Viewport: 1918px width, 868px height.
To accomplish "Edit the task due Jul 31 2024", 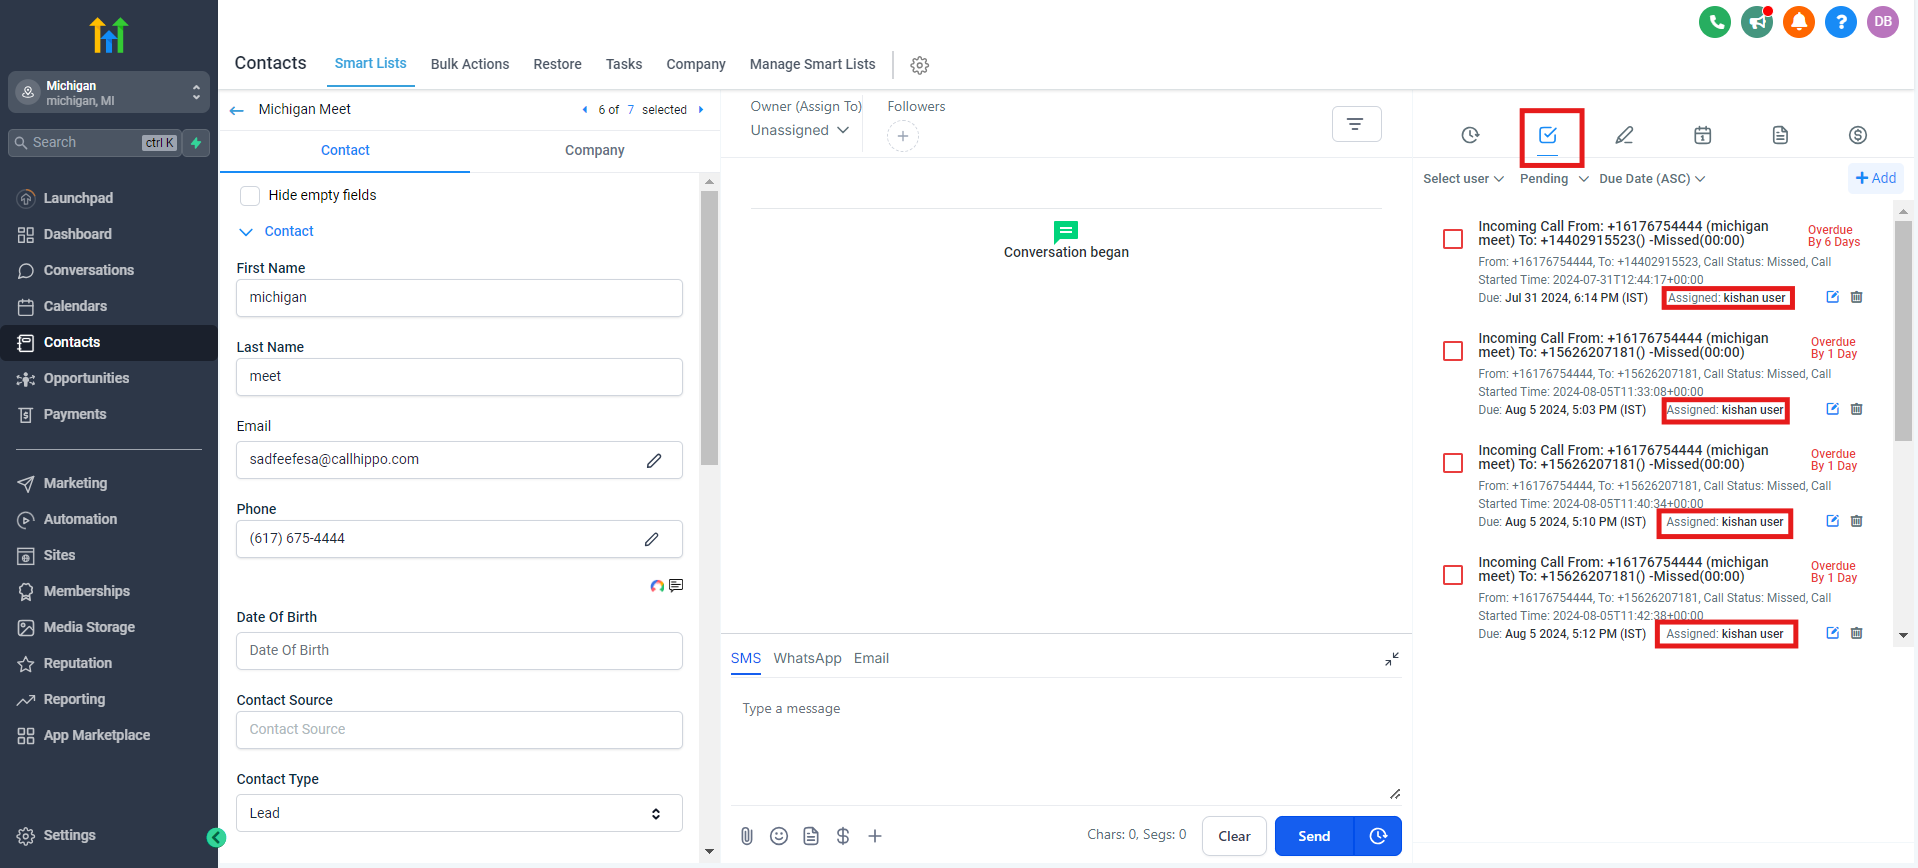I will [1833, 297].
